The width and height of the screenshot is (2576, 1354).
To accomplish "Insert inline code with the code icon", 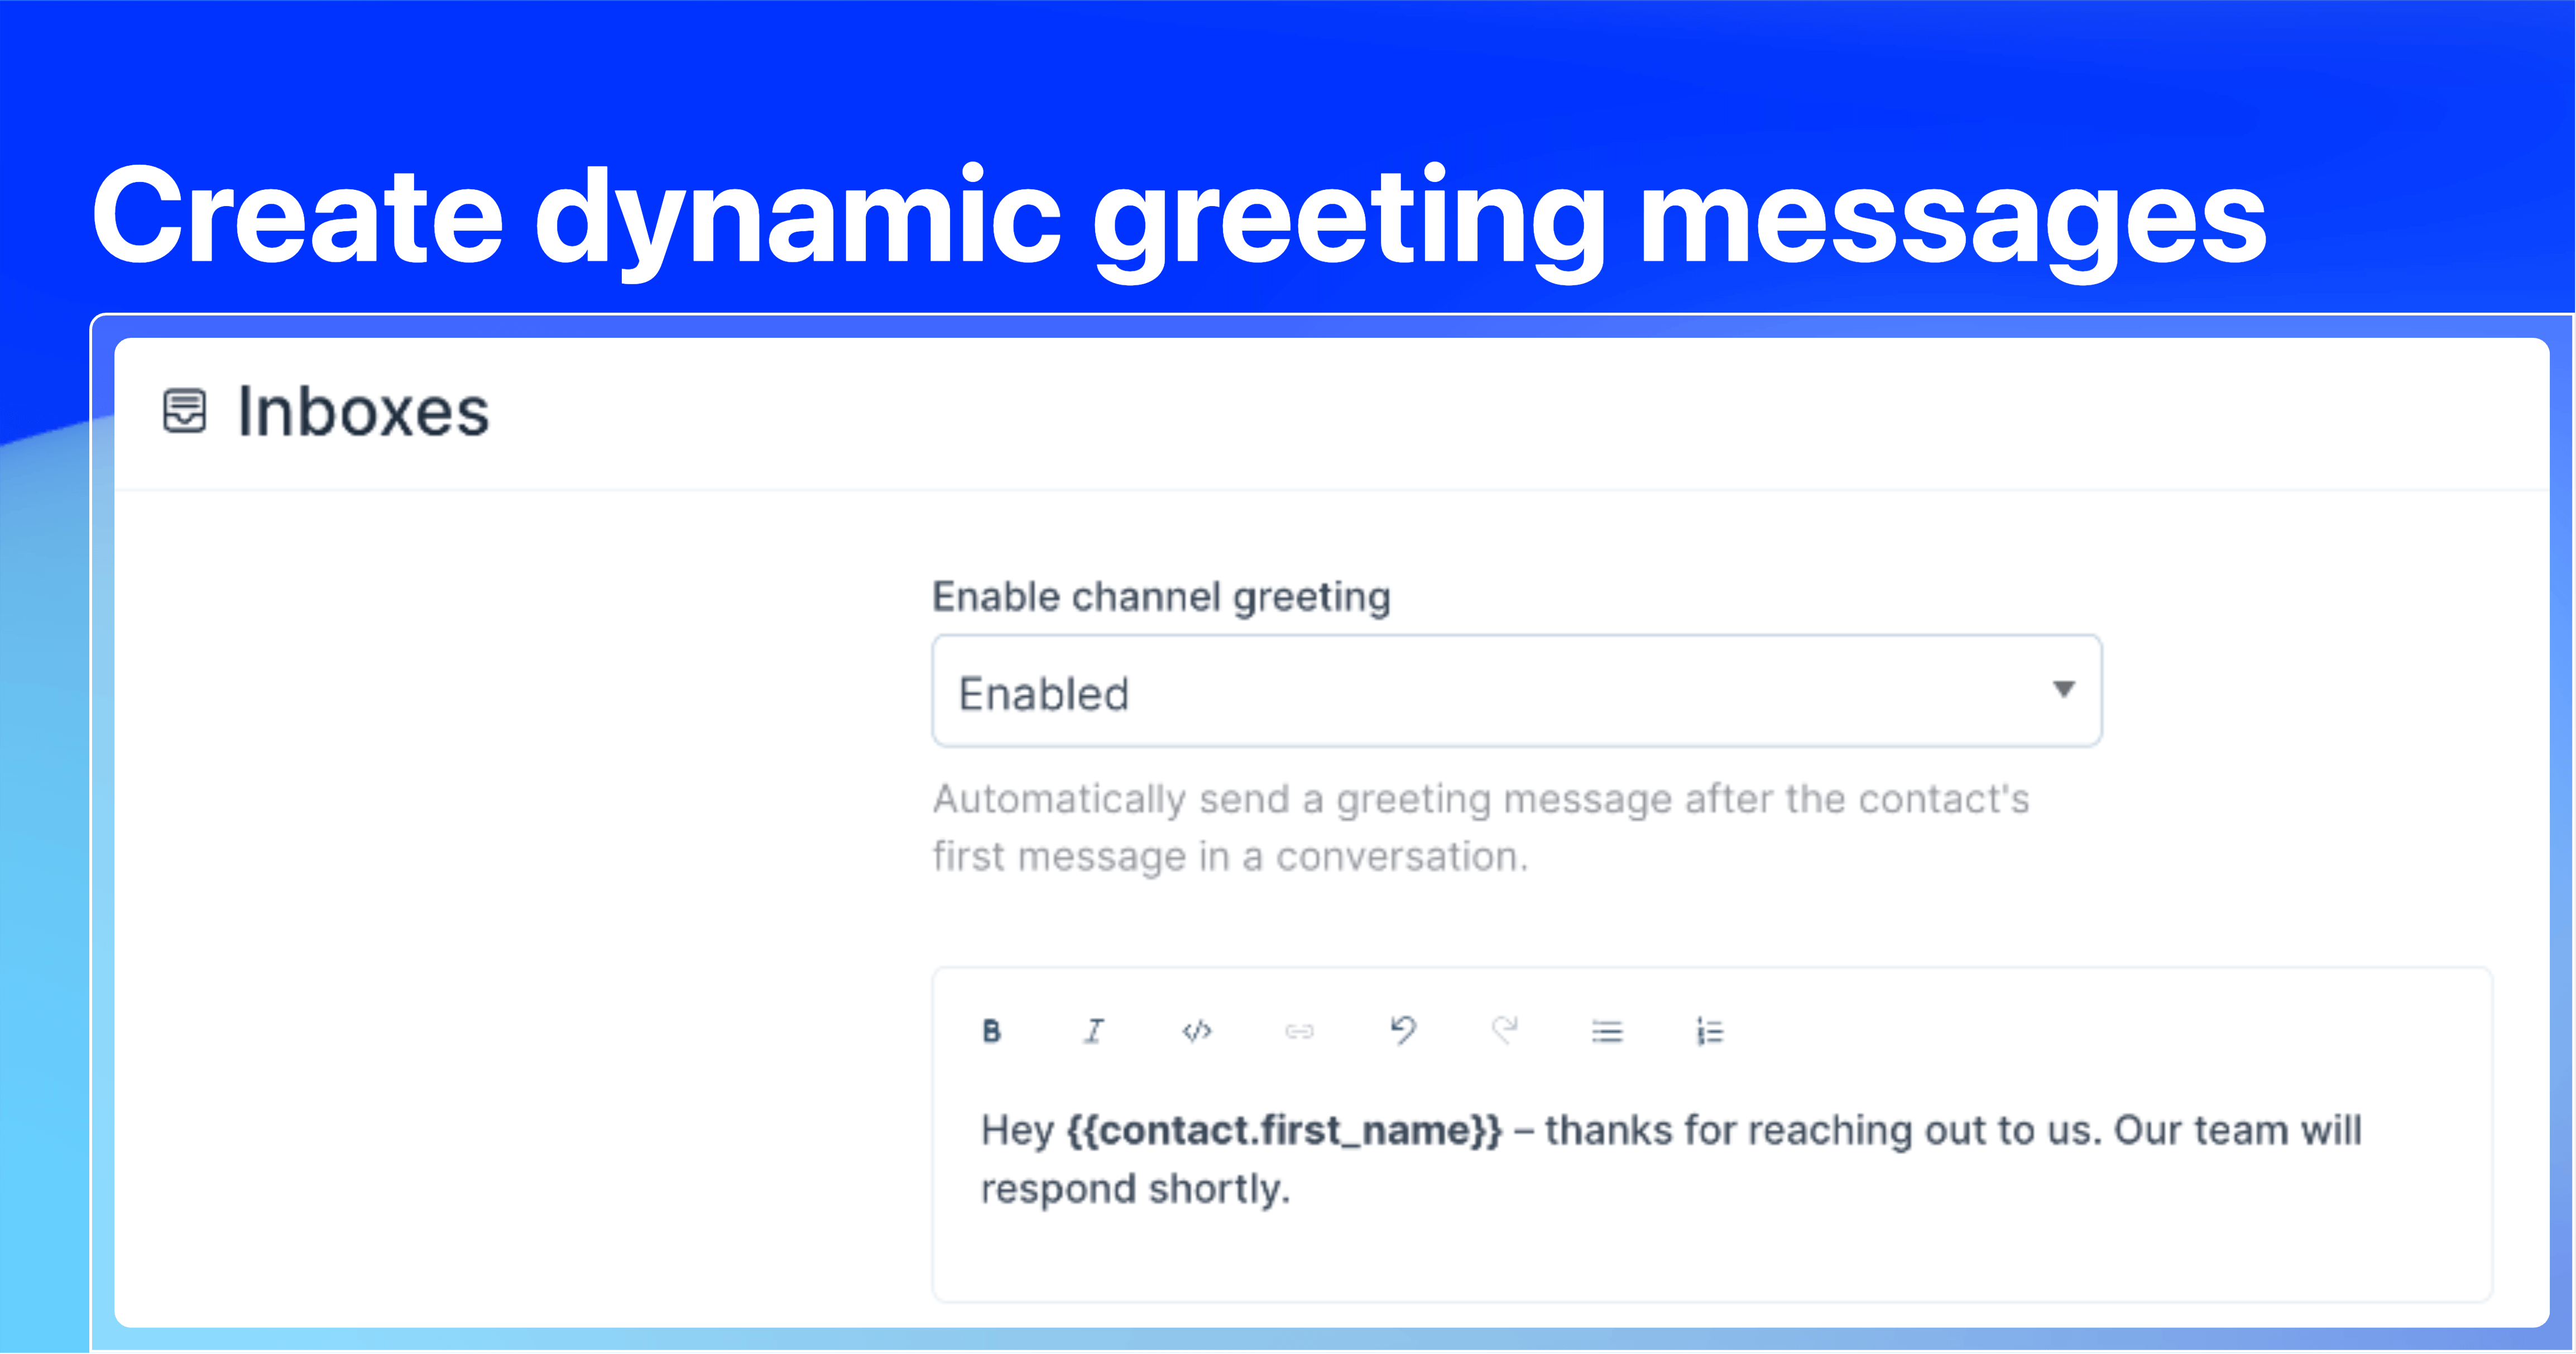I will [x=1197, y=1031].
